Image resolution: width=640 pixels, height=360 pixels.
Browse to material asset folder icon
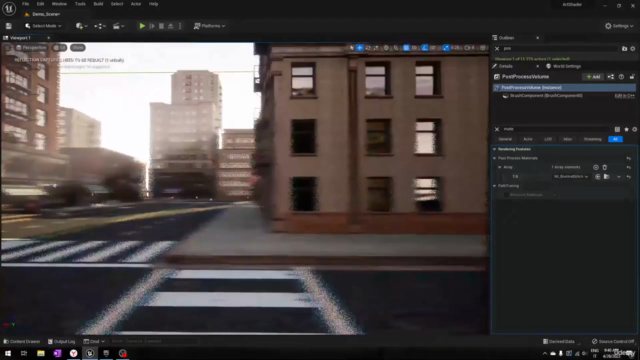click(x=607, y=177)
